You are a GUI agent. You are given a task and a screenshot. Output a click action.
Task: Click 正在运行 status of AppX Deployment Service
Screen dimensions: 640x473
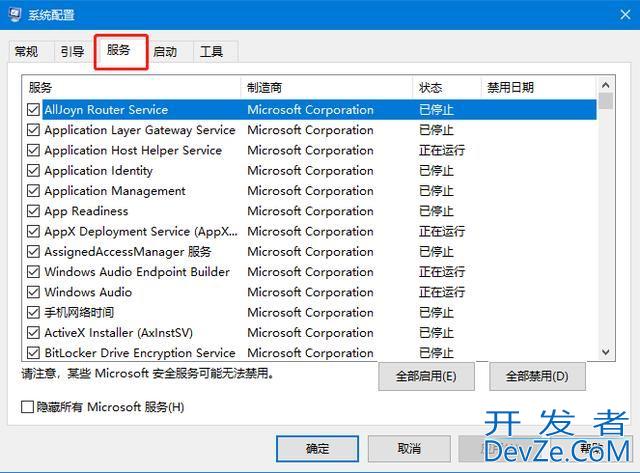pos(442,231)
